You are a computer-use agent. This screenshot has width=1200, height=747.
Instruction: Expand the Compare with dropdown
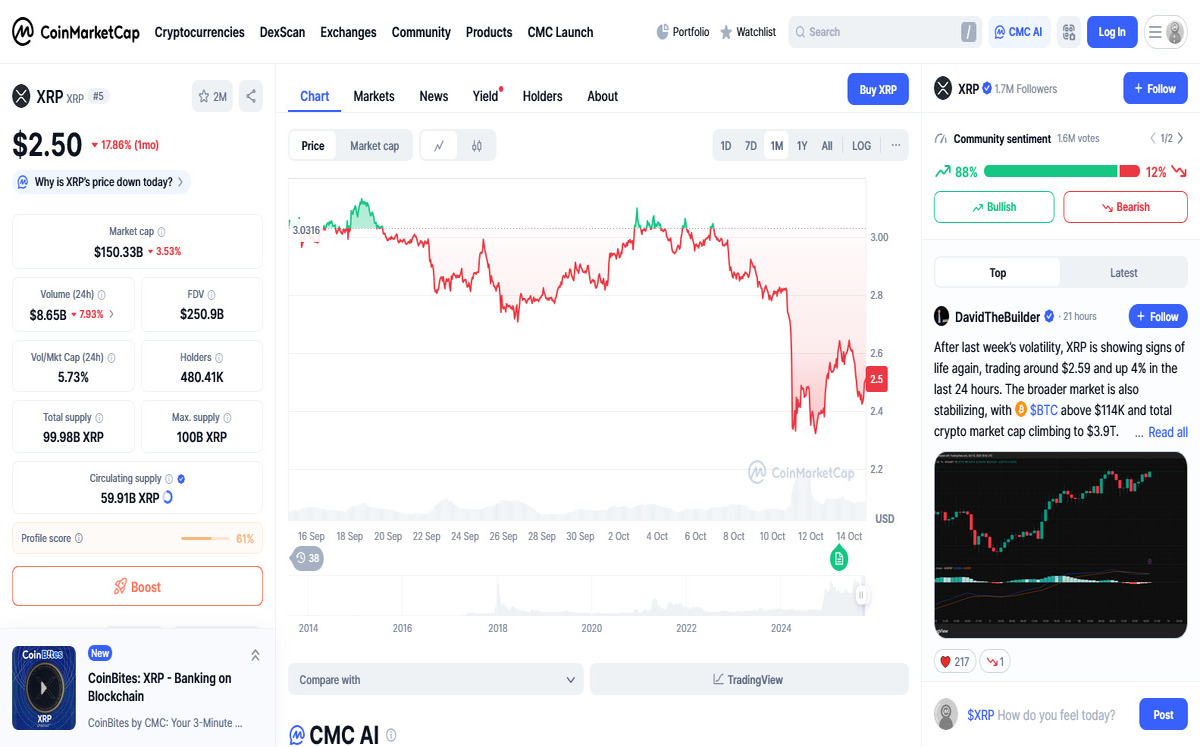click(437, 680)
